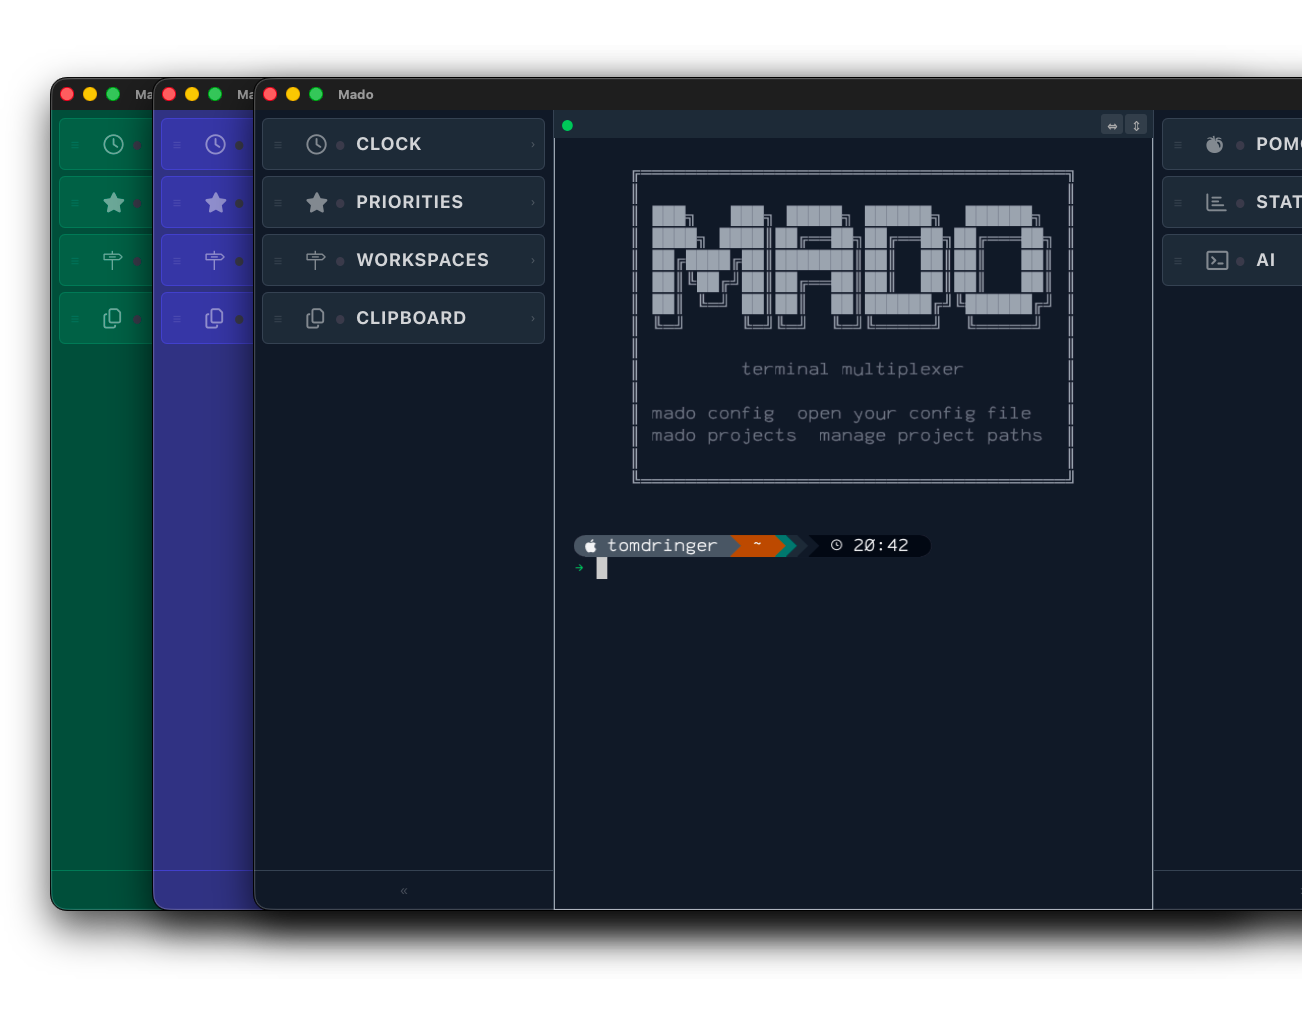The image size is (1302, 1024).
Task: Click the green status dot in the terminal header
Action: [x=567, y=125]
